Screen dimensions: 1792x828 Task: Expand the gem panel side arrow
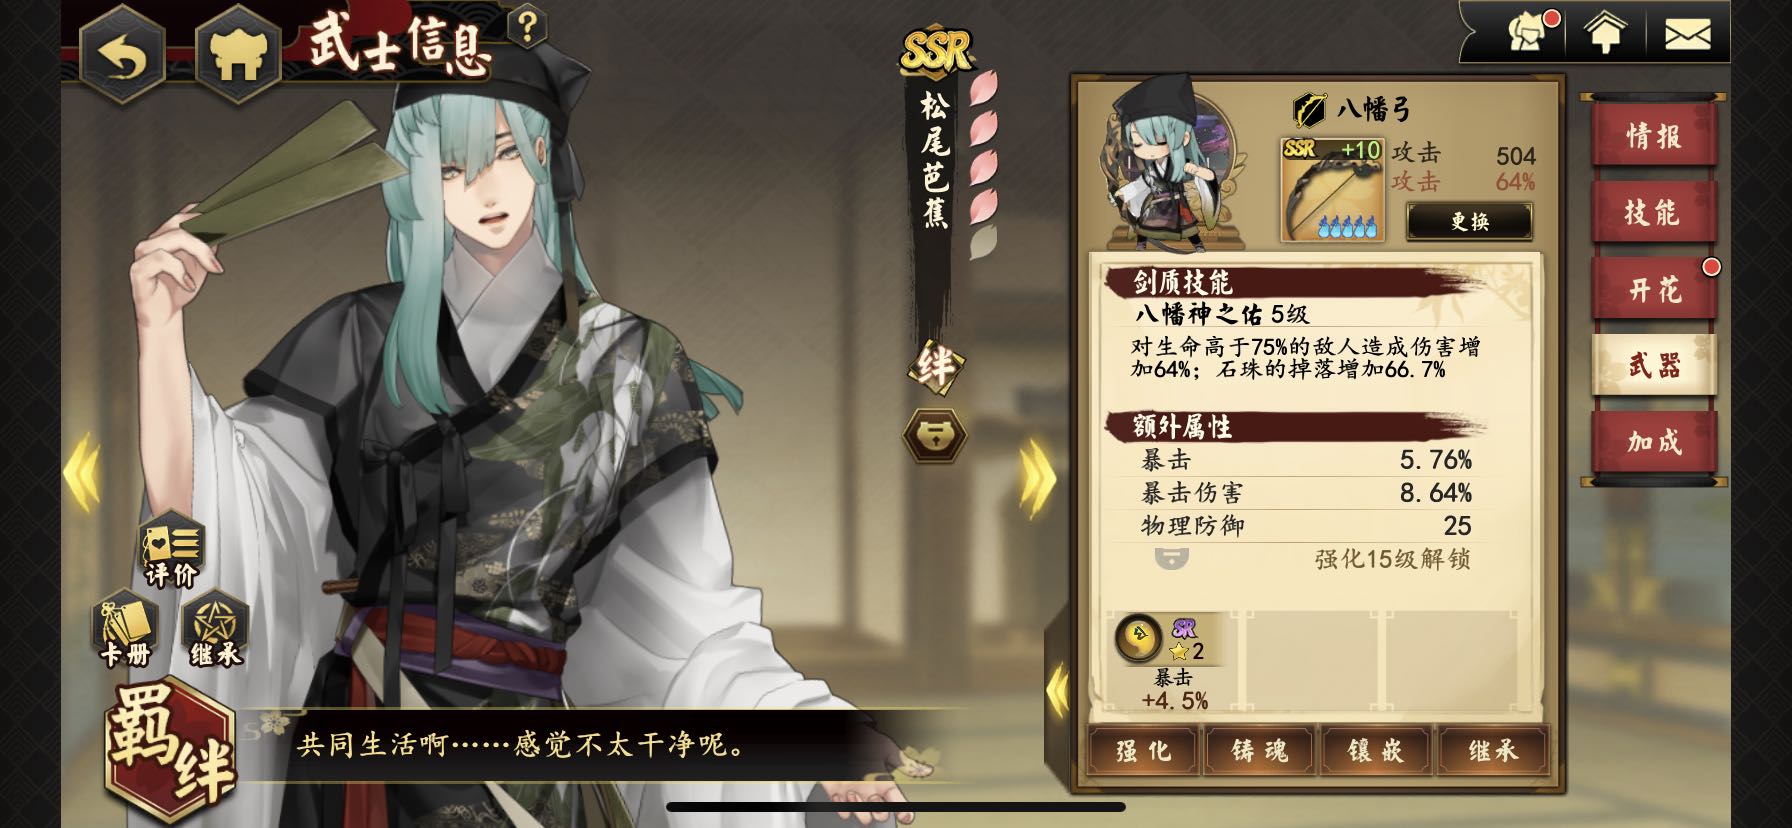(x=1058, y=688)
